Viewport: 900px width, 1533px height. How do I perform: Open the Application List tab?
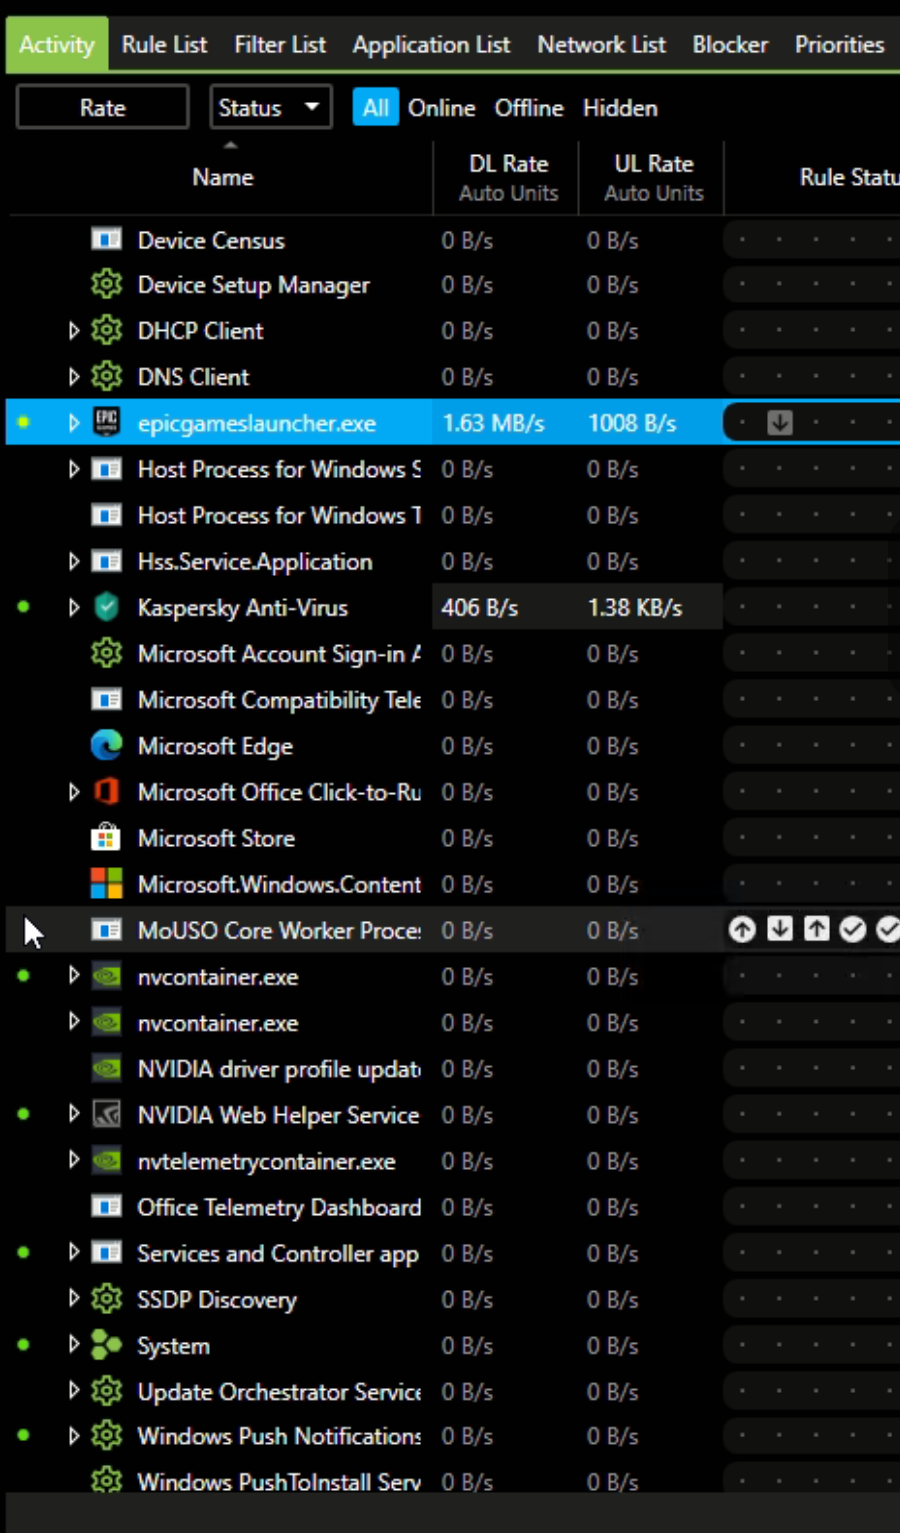tap(431, 45)
